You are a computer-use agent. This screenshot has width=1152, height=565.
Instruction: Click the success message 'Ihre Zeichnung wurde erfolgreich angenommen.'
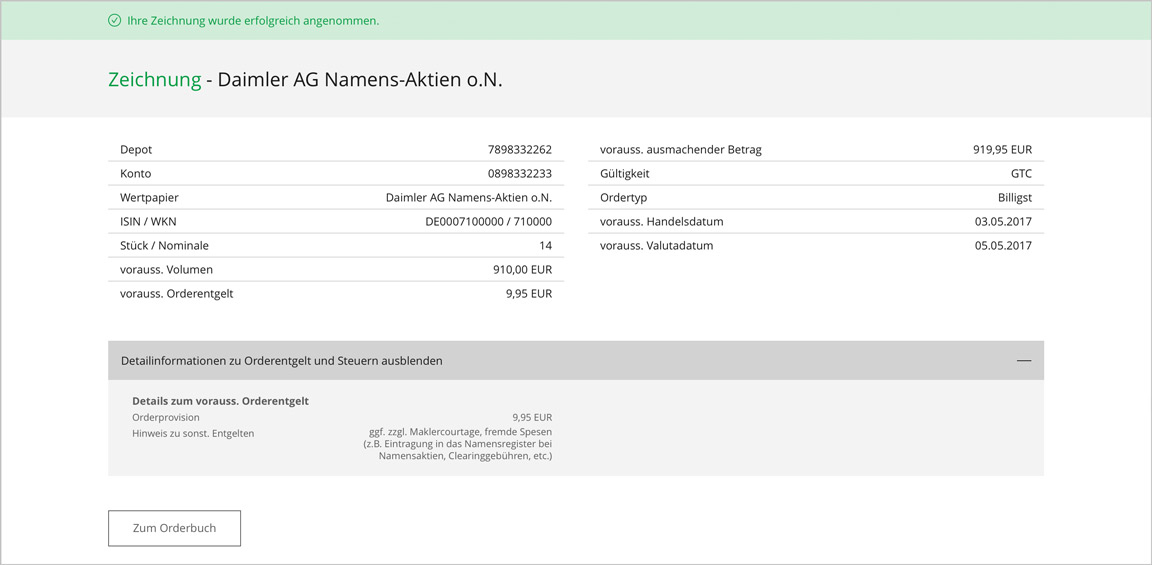pyautogui.click(x=253, y=21)
